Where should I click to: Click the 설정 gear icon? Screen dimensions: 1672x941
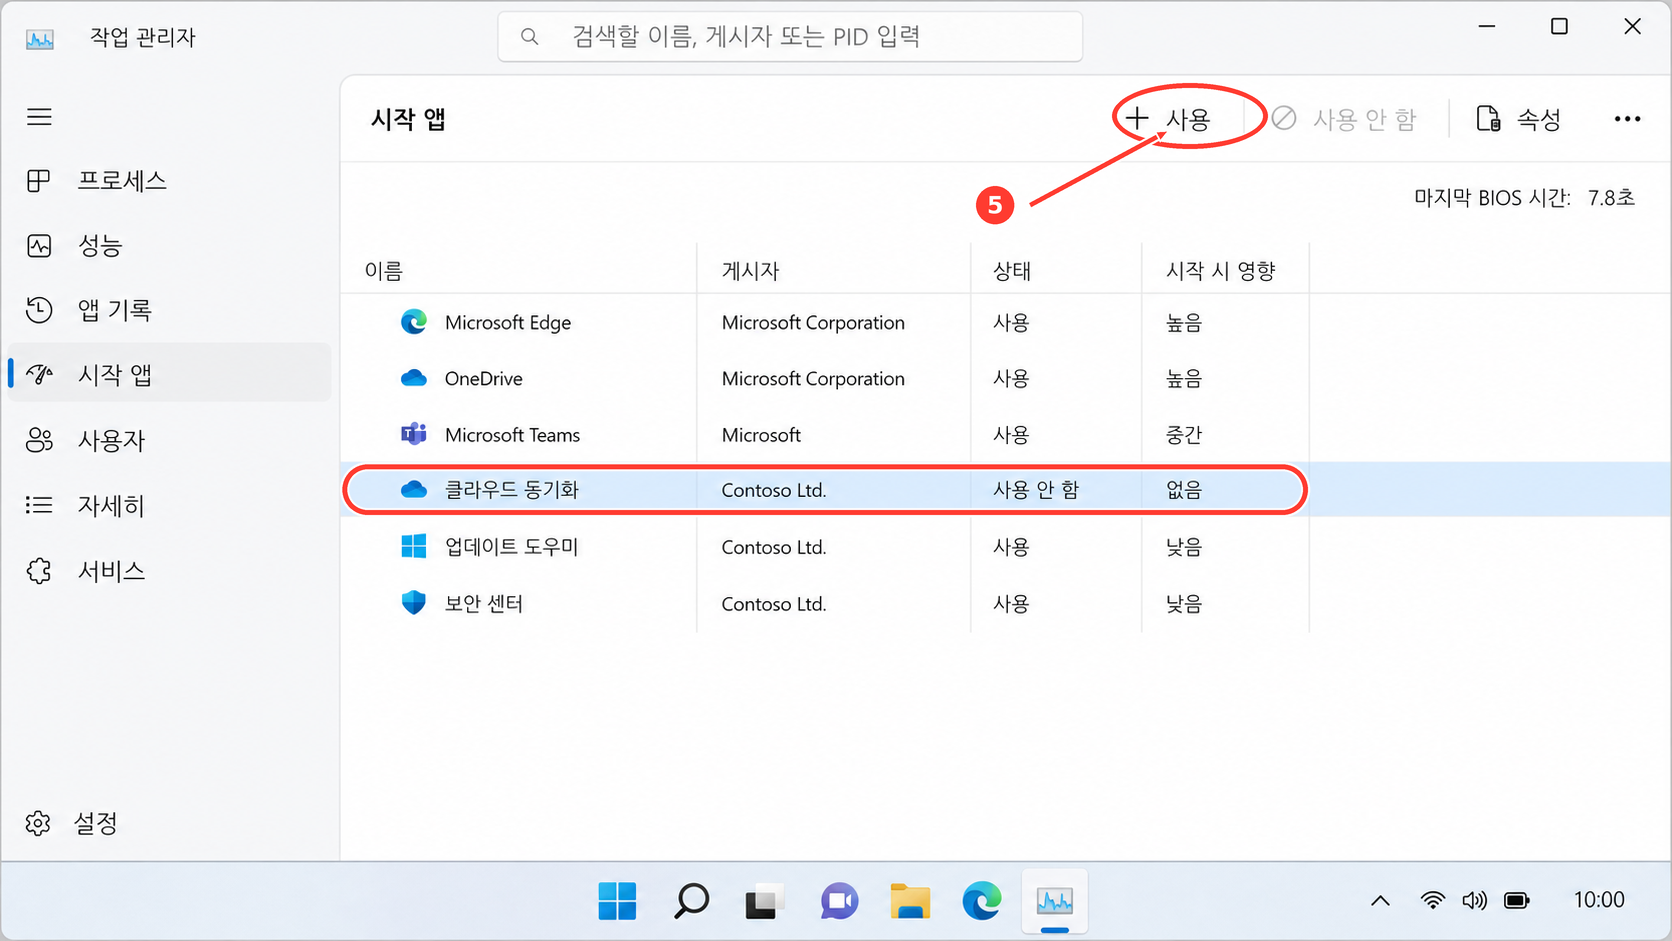coord(38,823)
